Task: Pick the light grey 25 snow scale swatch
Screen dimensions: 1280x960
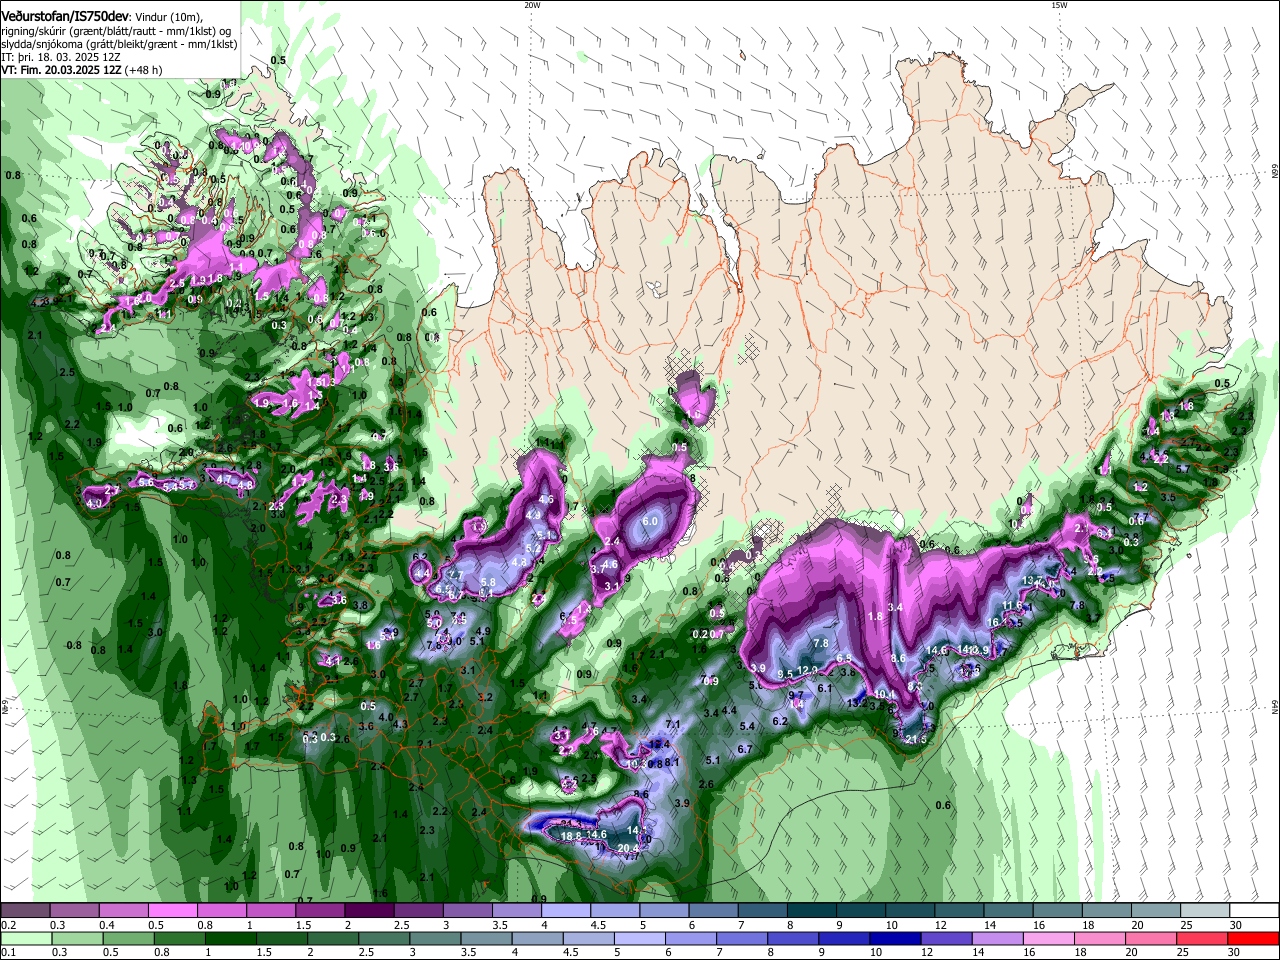Action: coord(1205,911)
